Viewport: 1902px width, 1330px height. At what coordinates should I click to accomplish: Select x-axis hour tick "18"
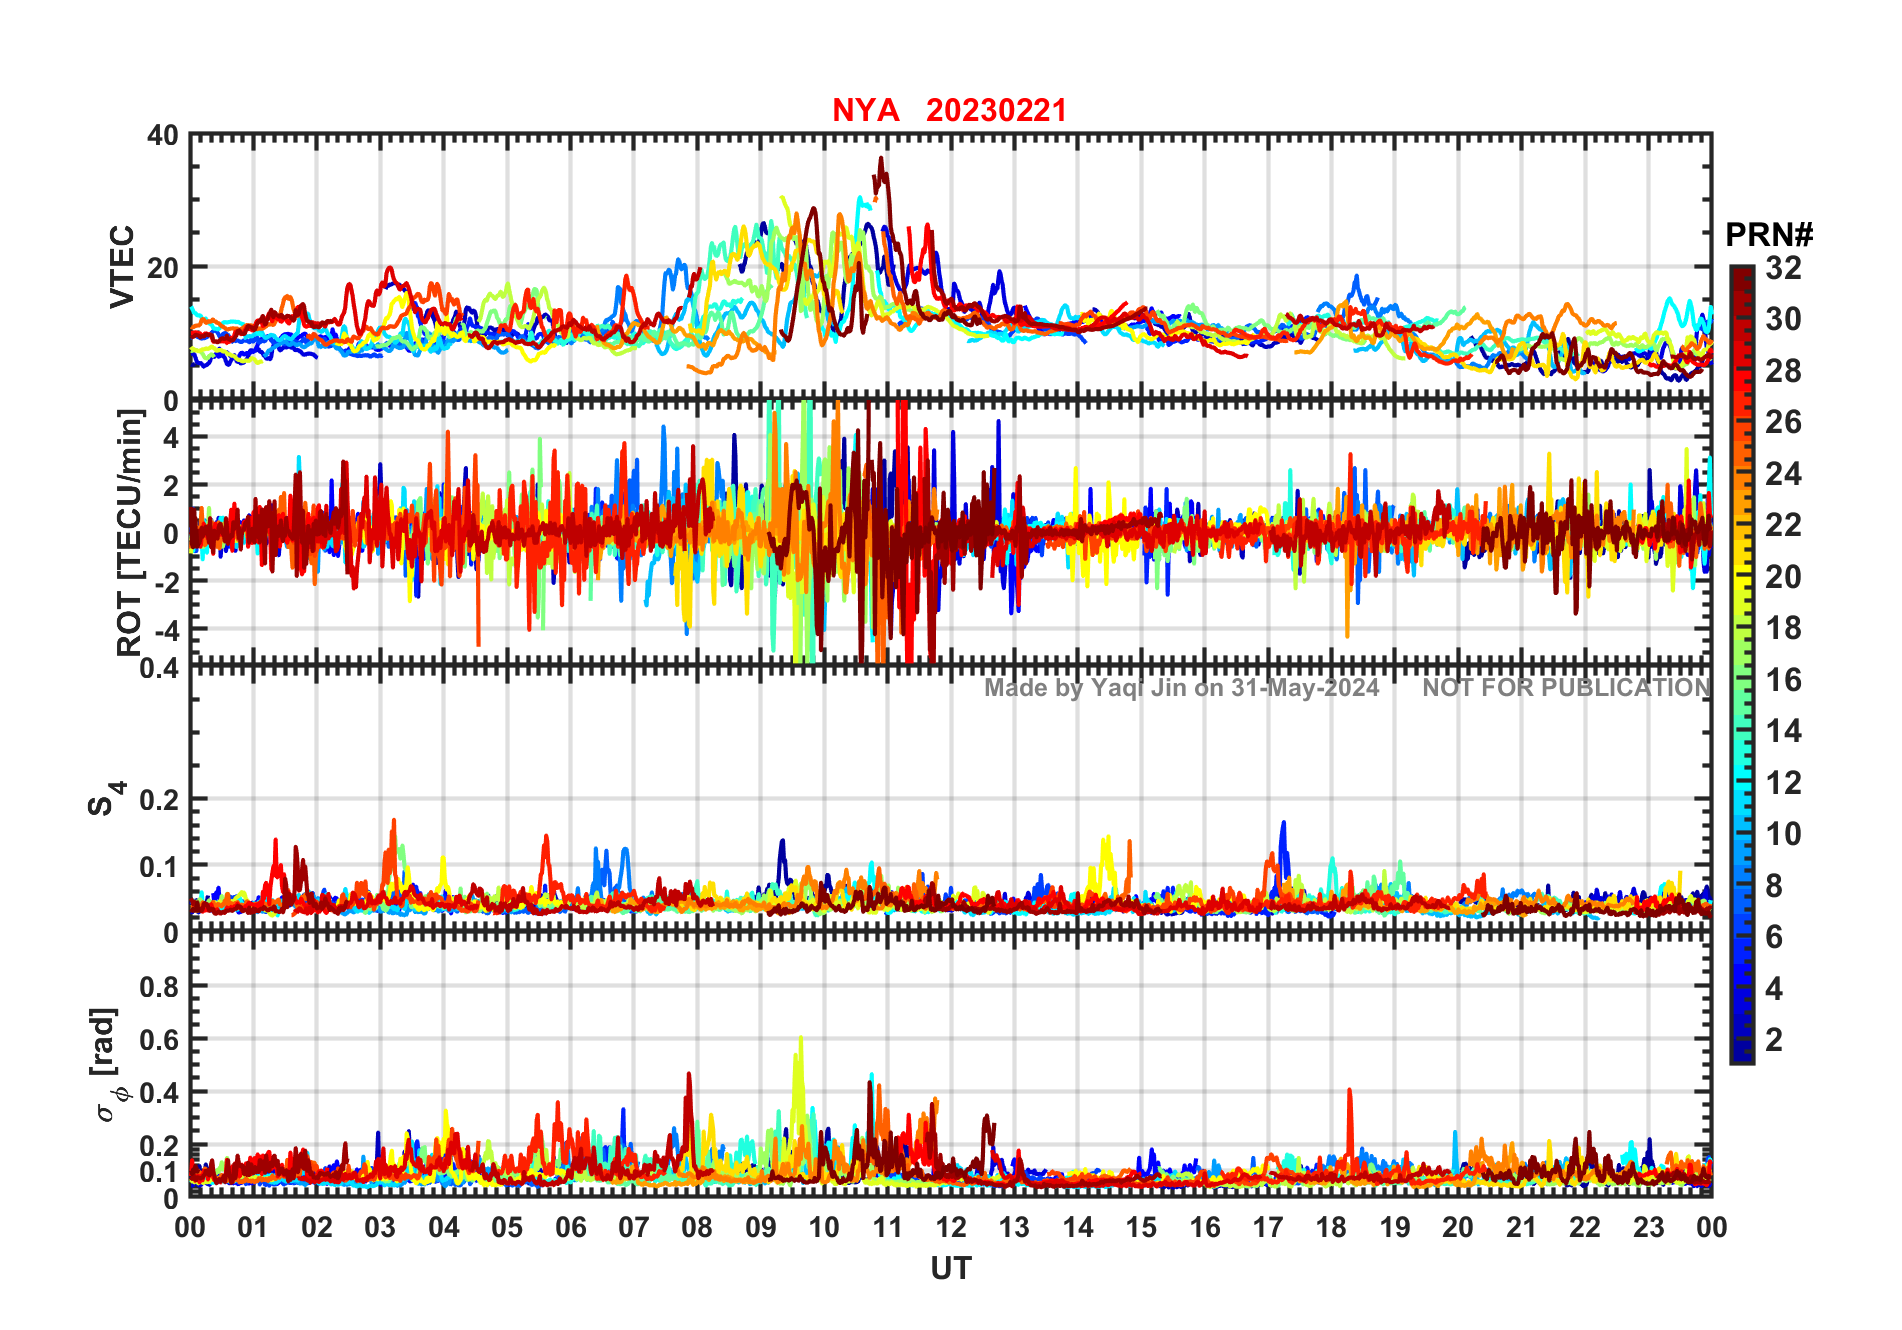pos(1331,1227)
